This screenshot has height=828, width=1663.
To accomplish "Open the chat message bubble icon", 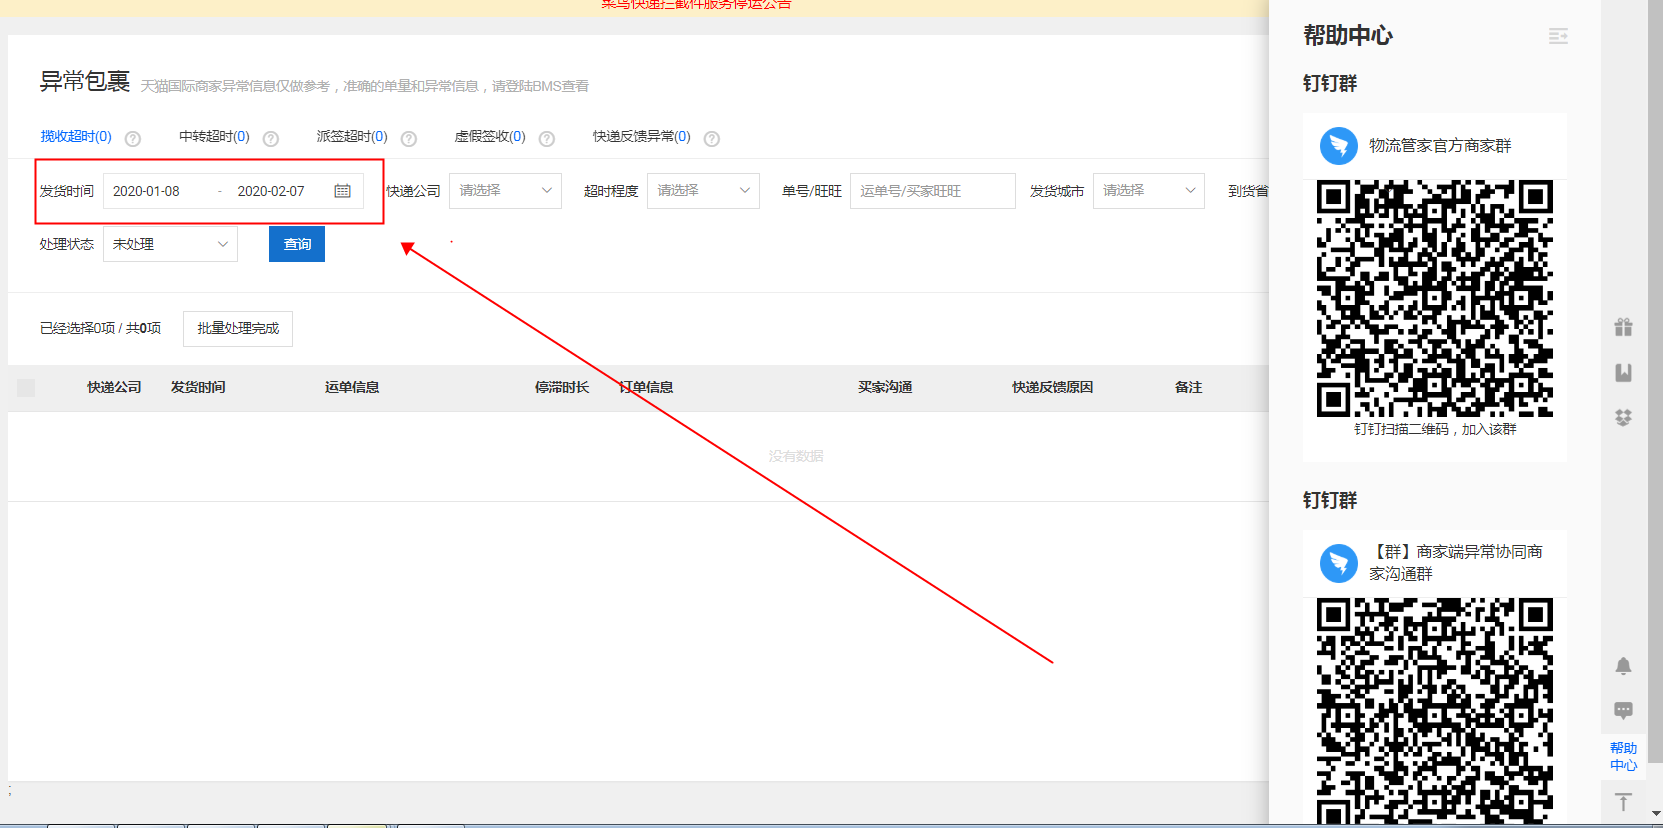I will [x=1623, y=711].
